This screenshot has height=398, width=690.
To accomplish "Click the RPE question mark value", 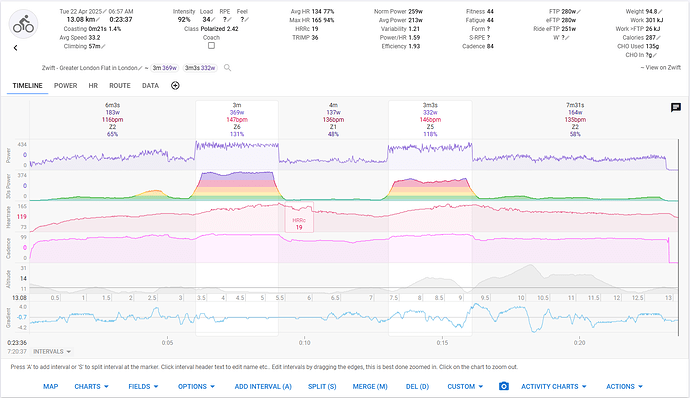I will pyautogui.click(x=224, y=20).
